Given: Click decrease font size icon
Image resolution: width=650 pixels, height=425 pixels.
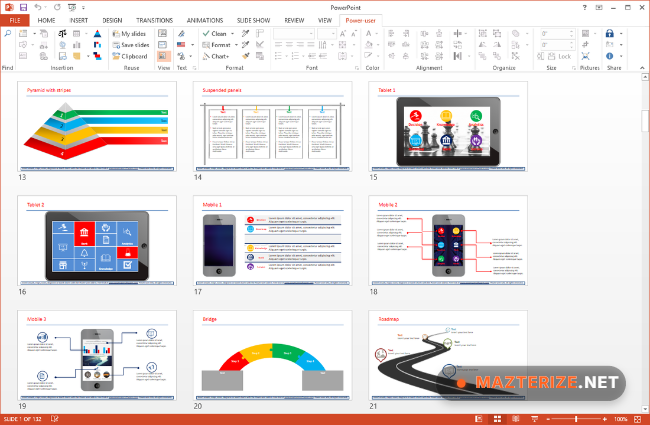Looking at the screenshot, I should coord(354,34).
